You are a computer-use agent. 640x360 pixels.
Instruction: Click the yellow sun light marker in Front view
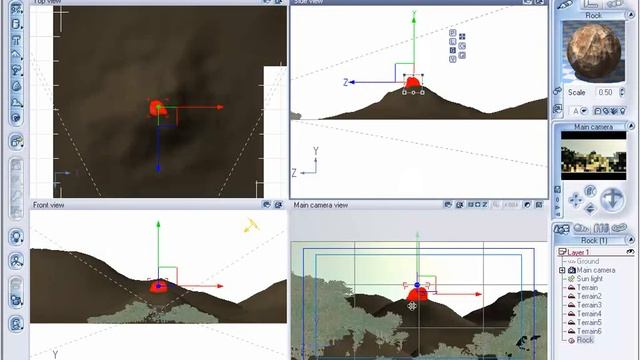point(251,225)
